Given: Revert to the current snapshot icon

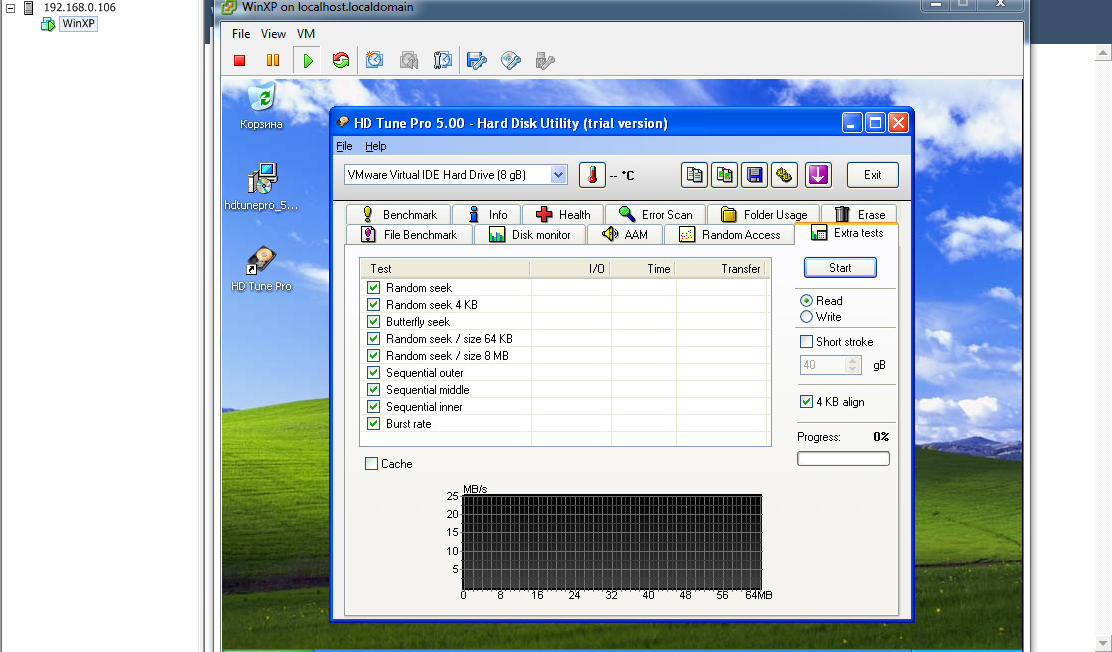Looking at the screenshot, I should pos(408,60).
